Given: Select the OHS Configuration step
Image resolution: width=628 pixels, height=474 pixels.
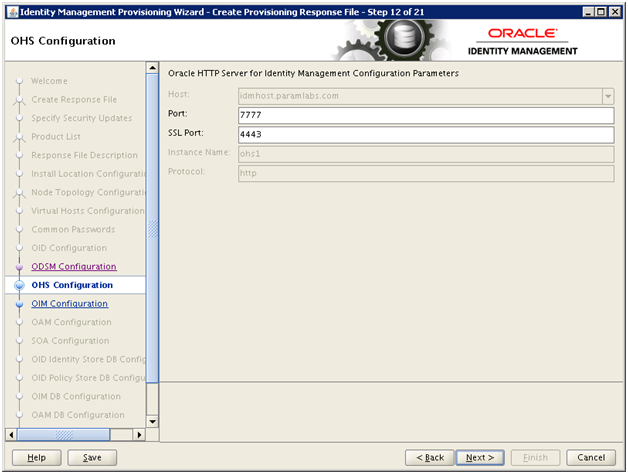Looking at the screenshot, I should (x=72, y=285).
